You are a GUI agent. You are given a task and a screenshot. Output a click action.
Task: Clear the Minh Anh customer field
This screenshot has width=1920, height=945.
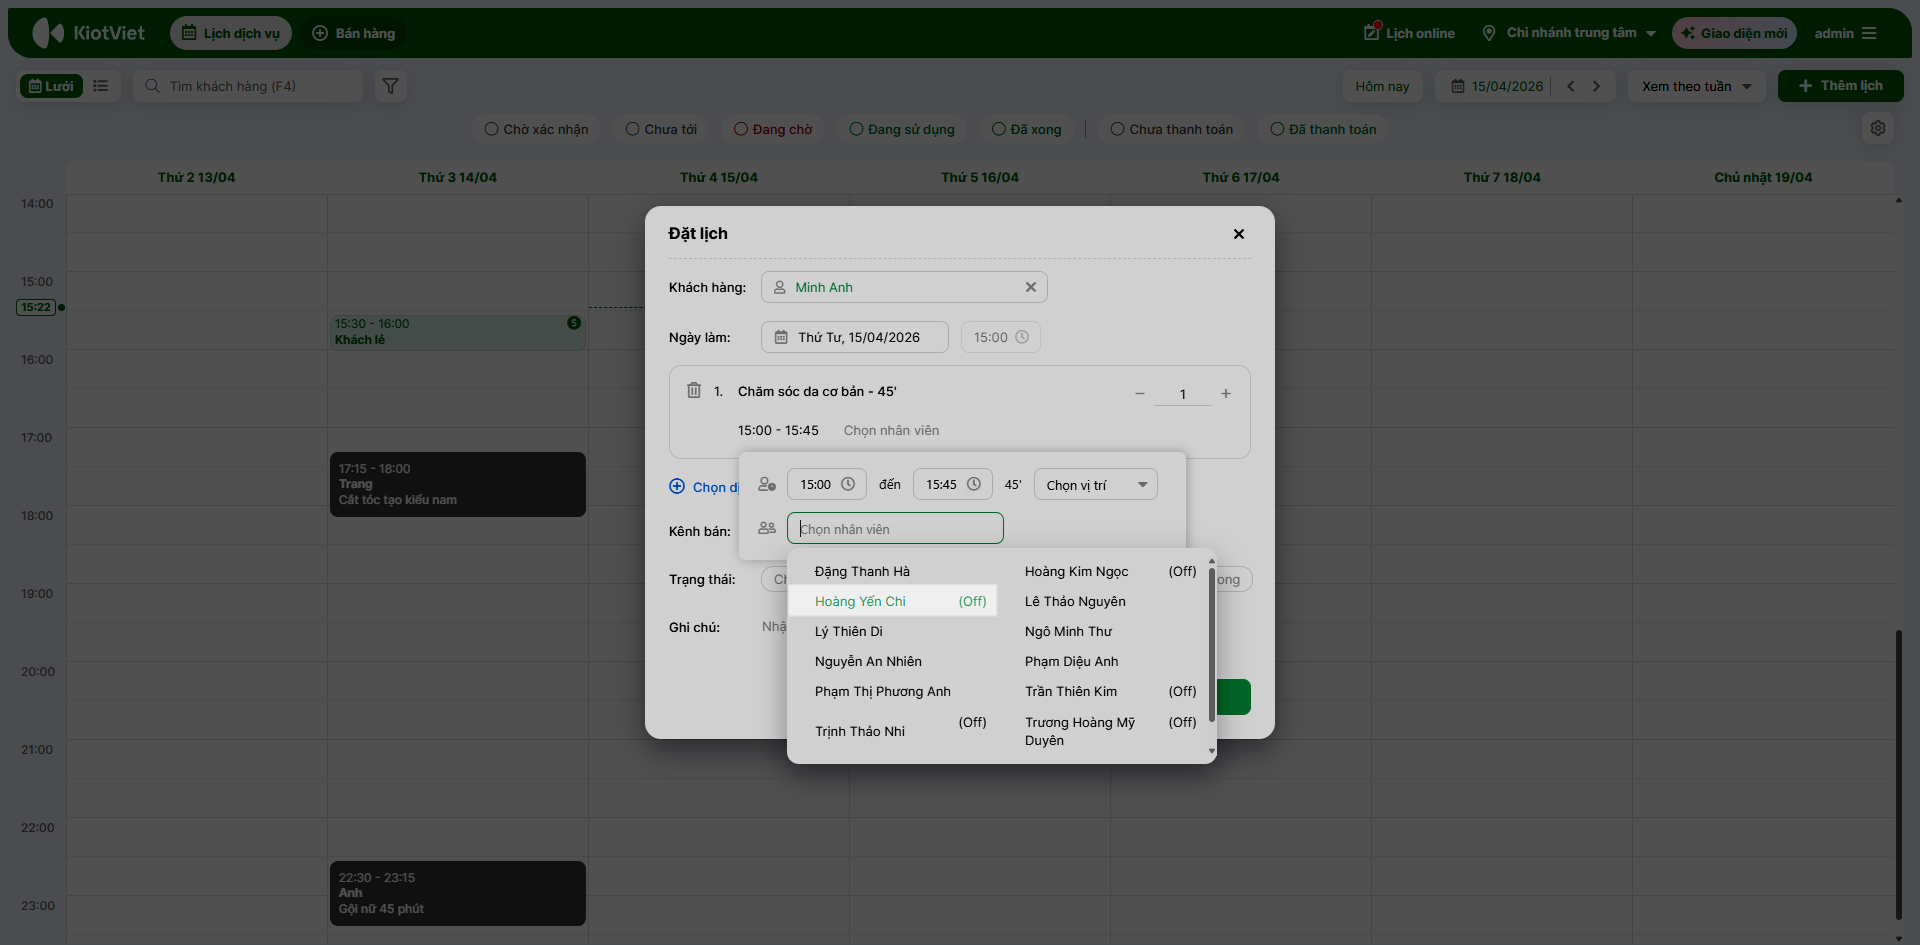1030,287
